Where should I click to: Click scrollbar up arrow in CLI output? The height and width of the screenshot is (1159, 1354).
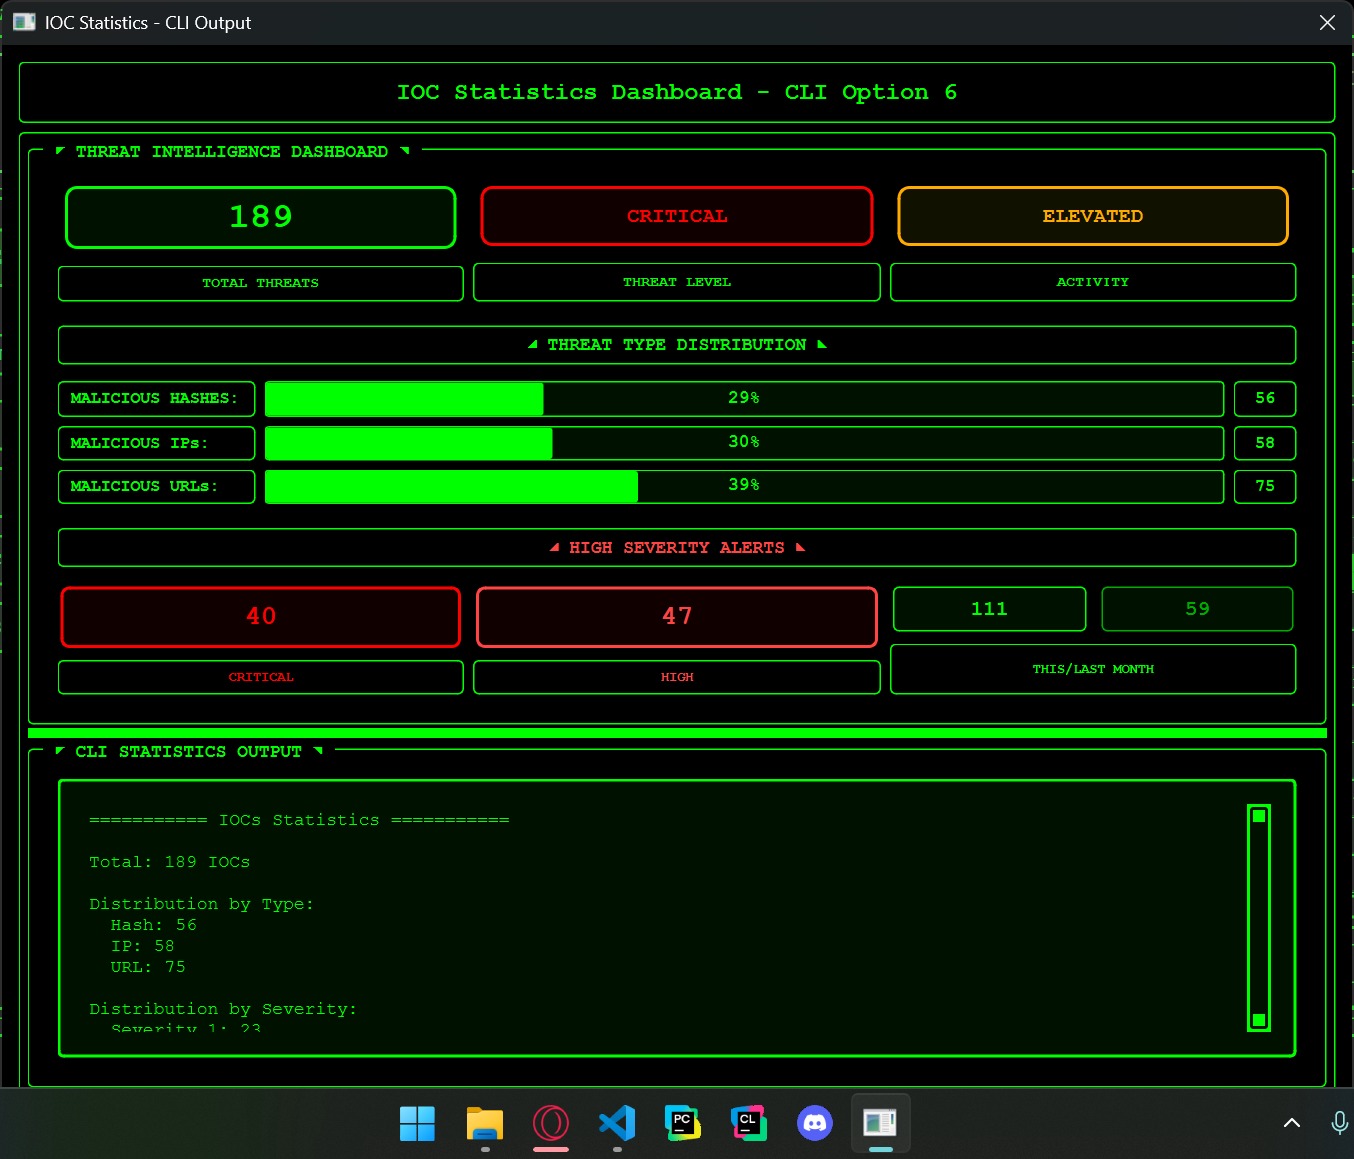(1259, 816)
